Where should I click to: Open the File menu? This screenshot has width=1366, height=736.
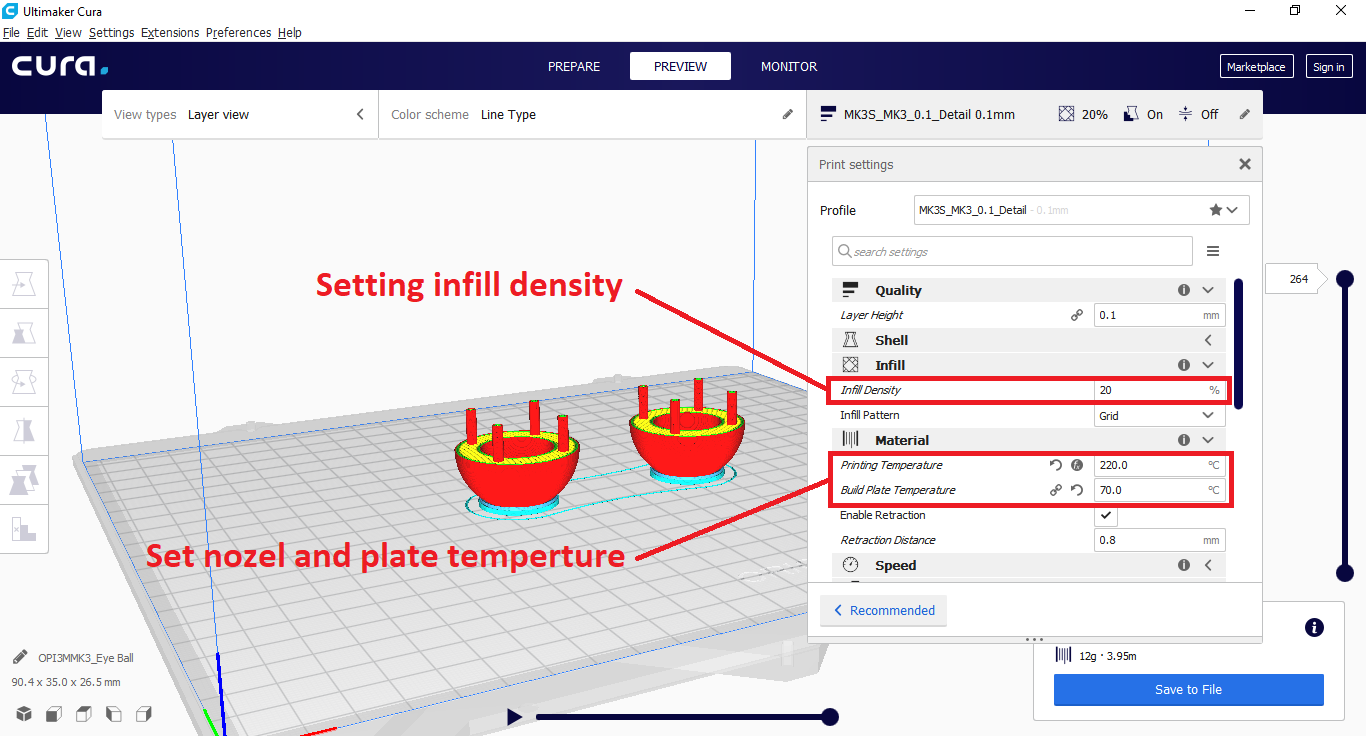point(11,32)
